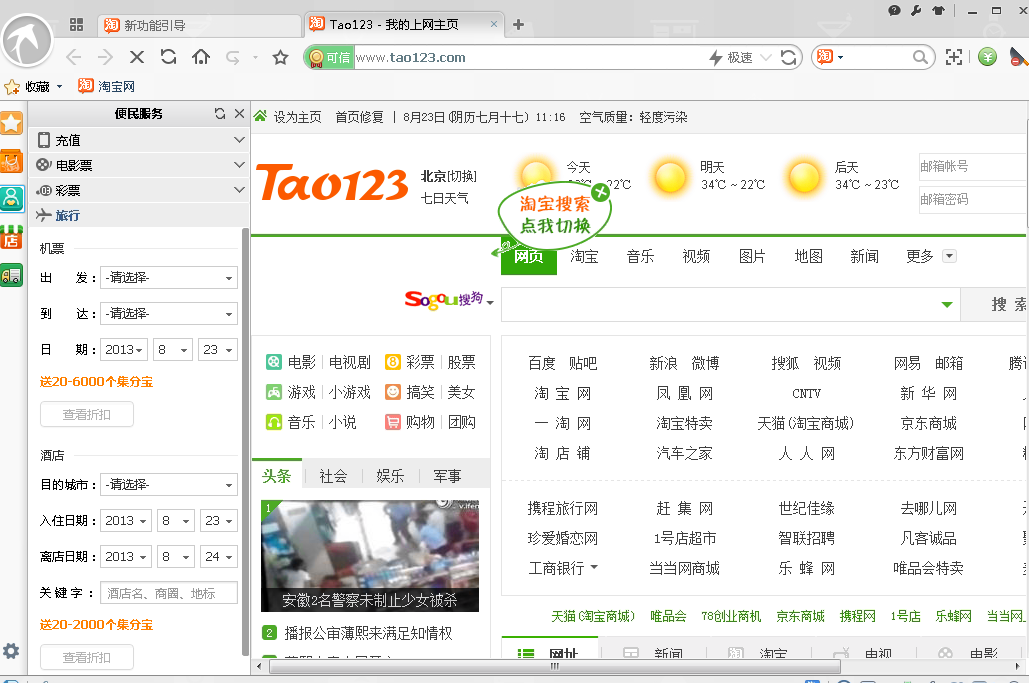Click the 设为主页 link
Viewport: 1029px width, 683px height.
click(297, 117)
